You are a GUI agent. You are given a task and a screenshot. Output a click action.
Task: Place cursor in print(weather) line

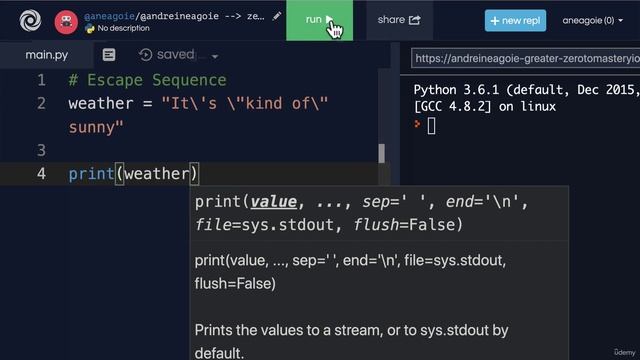[133, 174]
